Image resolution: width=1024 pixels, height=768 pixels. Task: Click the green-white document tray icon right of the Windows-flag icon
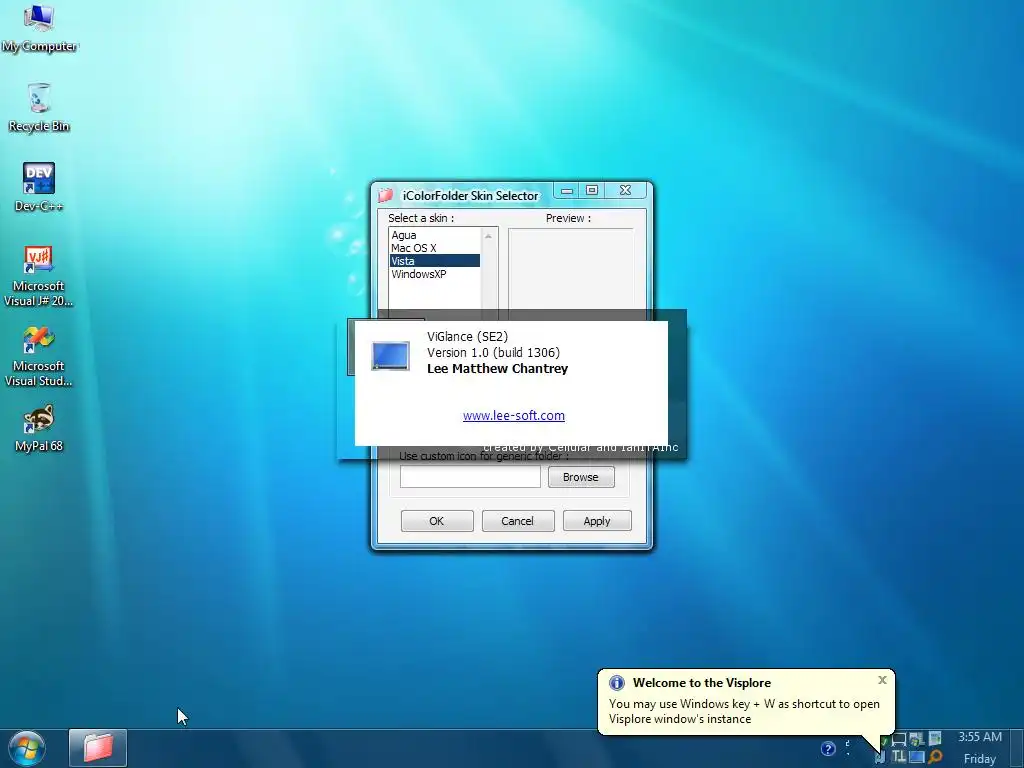(935, 739)
